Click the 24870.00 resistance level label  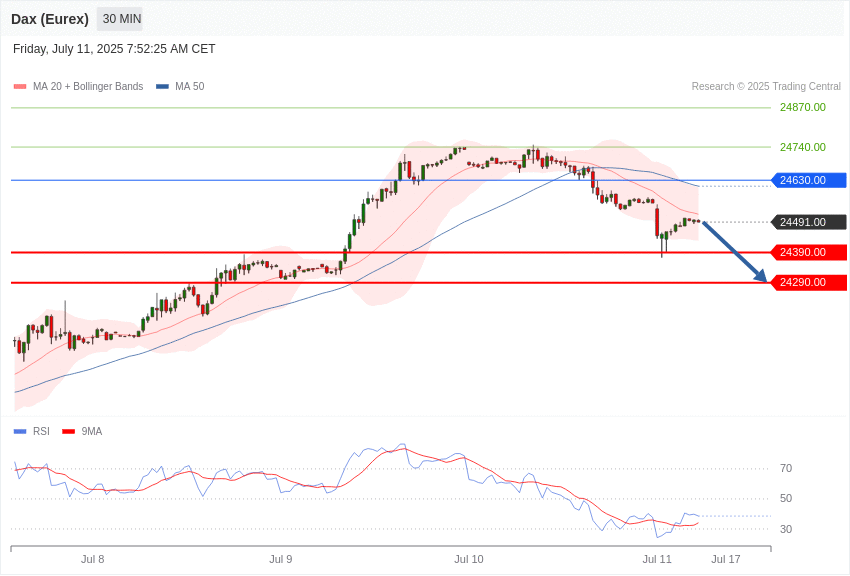click(x=803, y=107)
